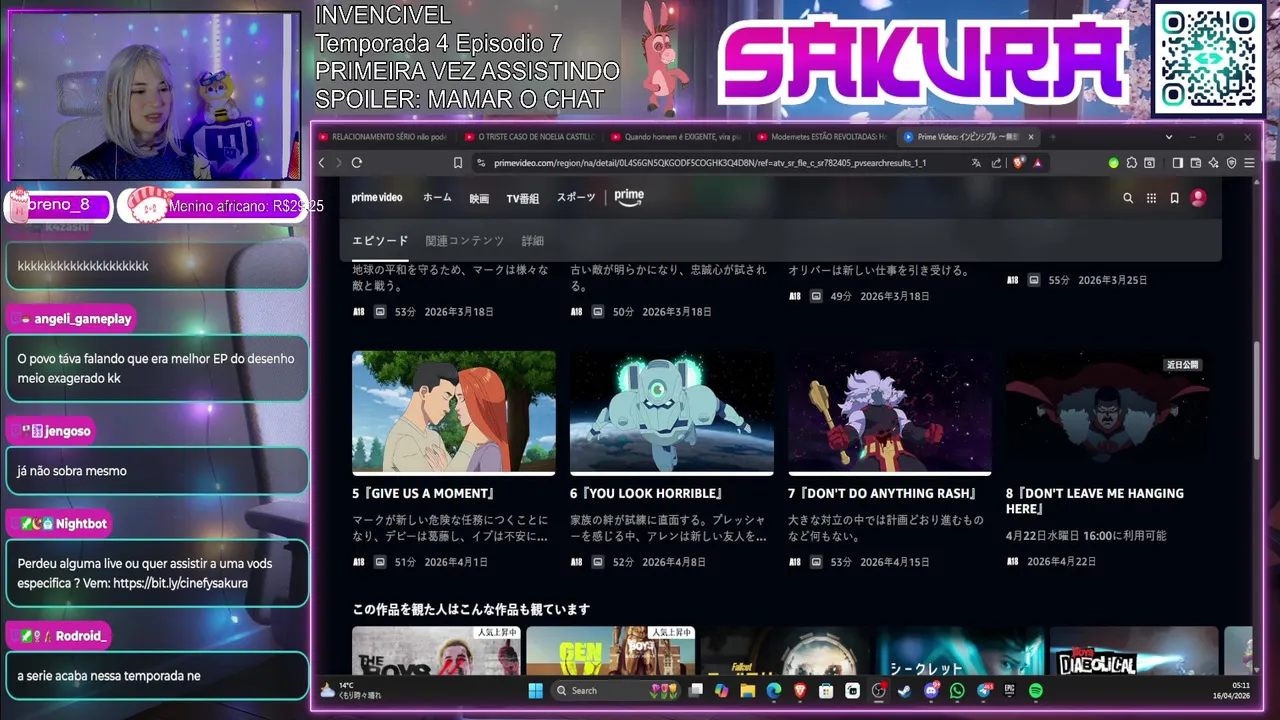The image size is (1280, 720).
Task: Switch to RELACIONAMENTO SÉRIO browser tab
Action: (x=384, y=137)
